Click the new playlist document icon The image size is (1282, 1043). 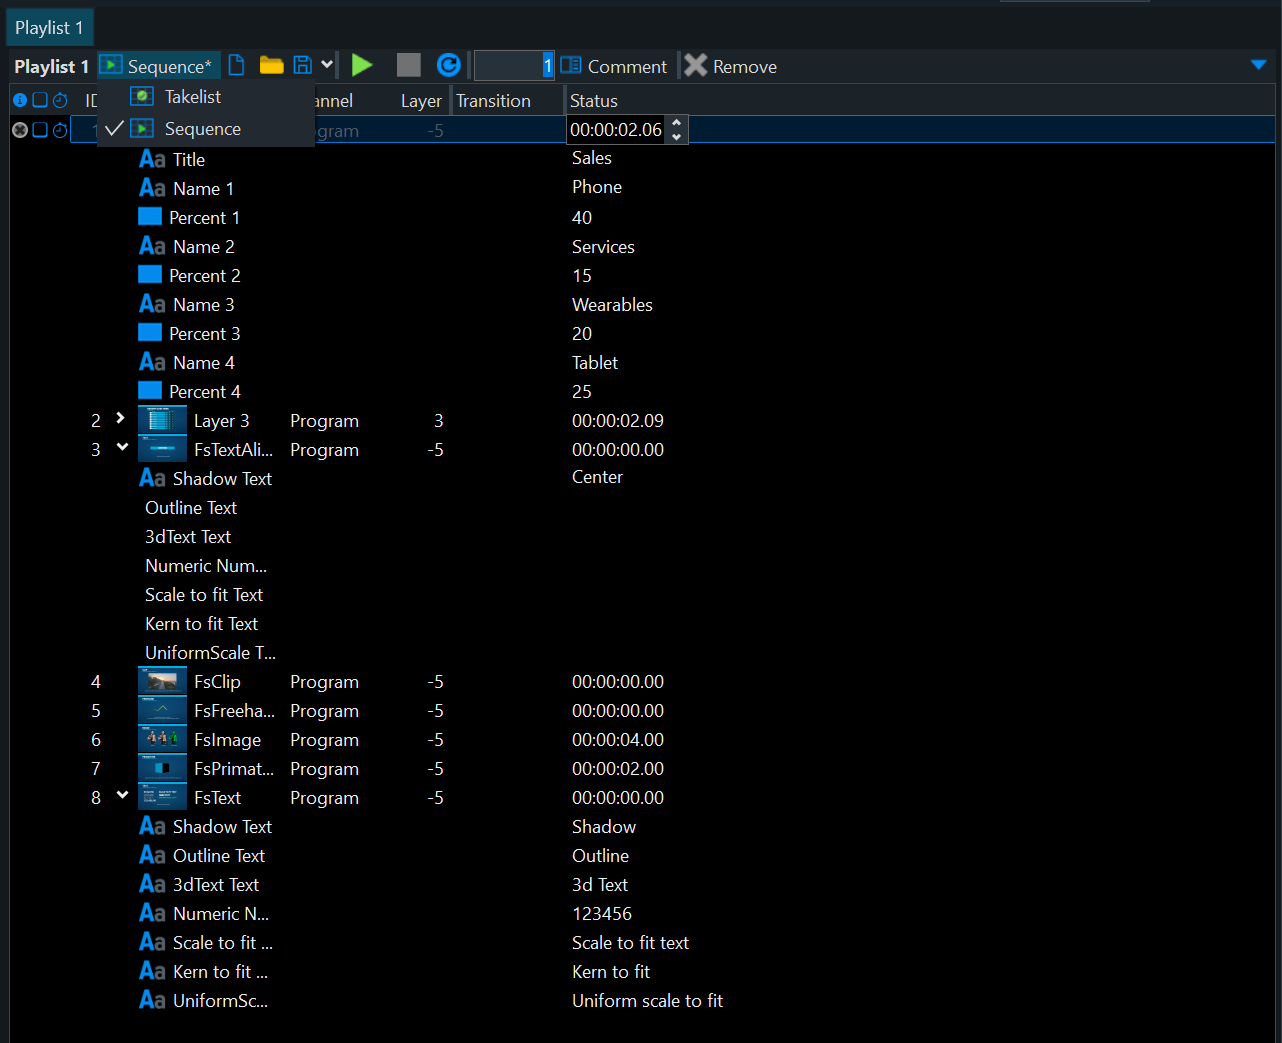[237, 66]
